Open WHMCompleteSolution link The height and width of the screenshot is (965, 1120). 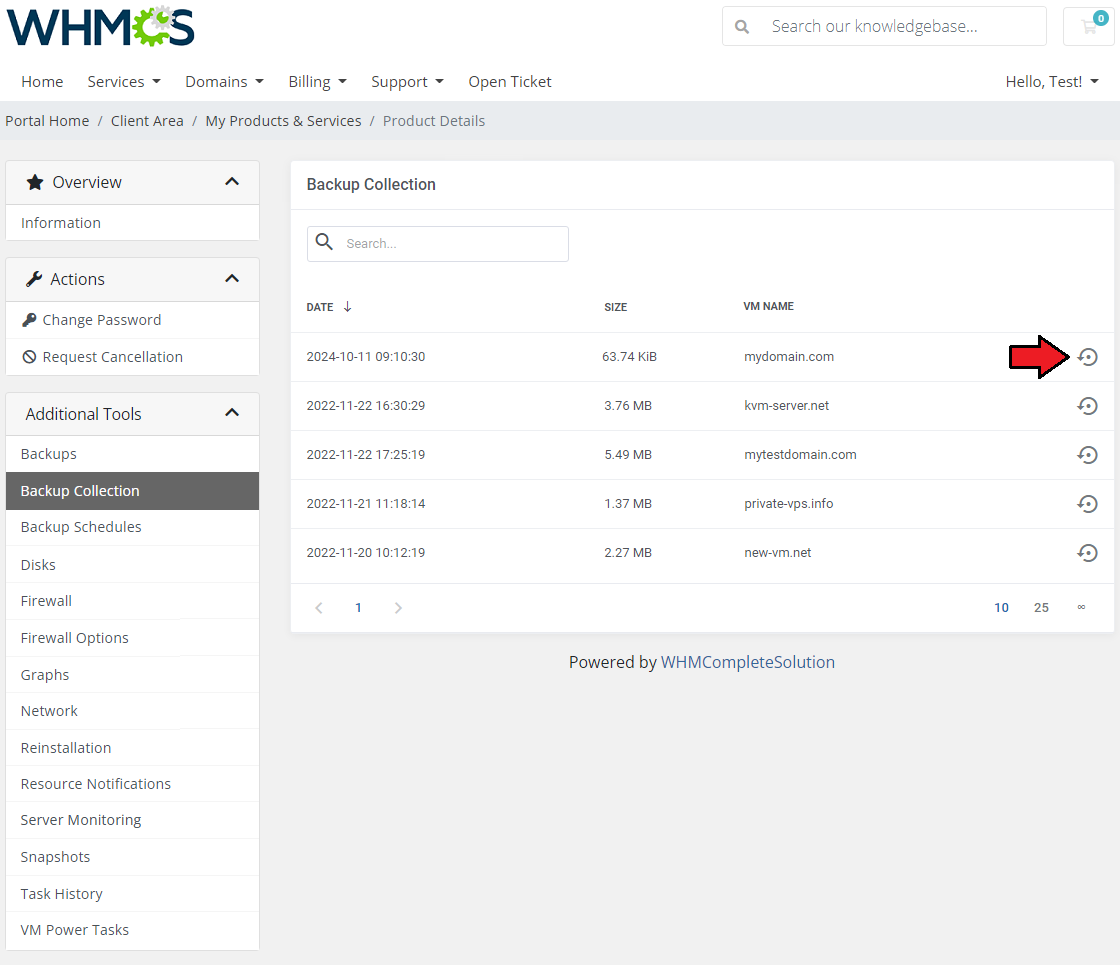[748, 662]
